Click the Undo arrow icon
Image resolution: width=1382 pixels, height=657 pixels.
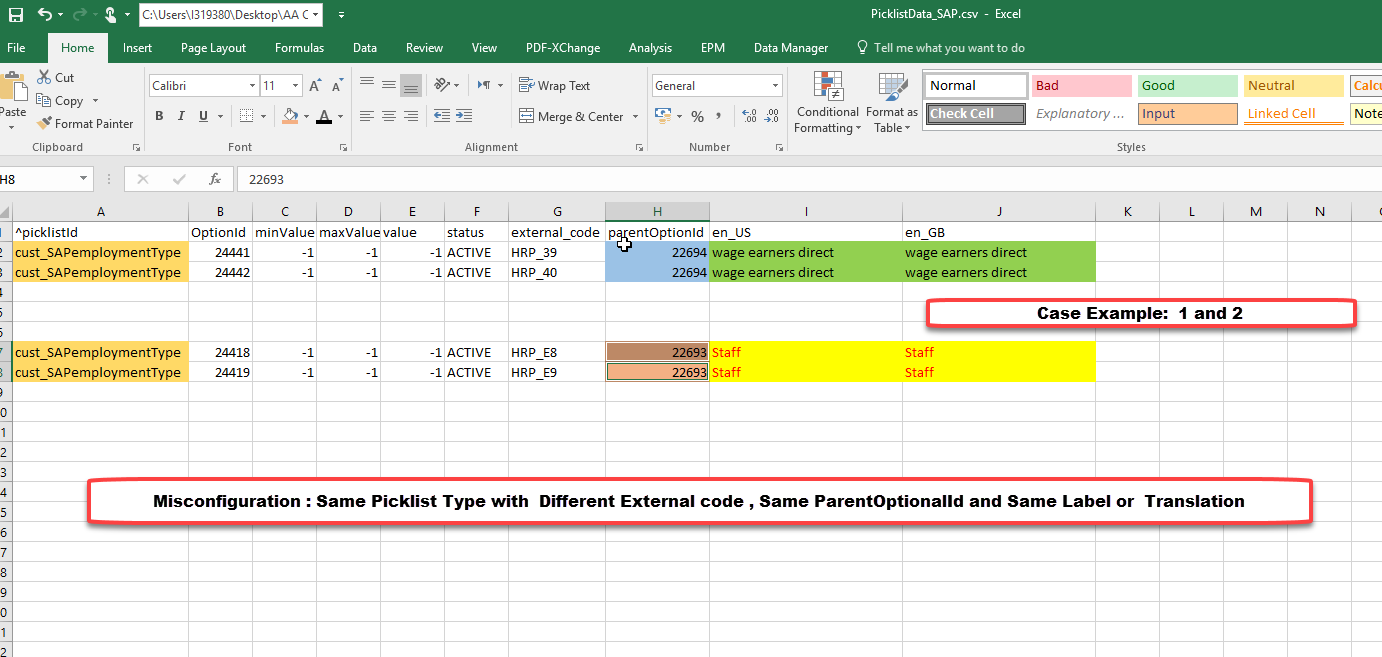pyautogui.click(x=45, y=15)
